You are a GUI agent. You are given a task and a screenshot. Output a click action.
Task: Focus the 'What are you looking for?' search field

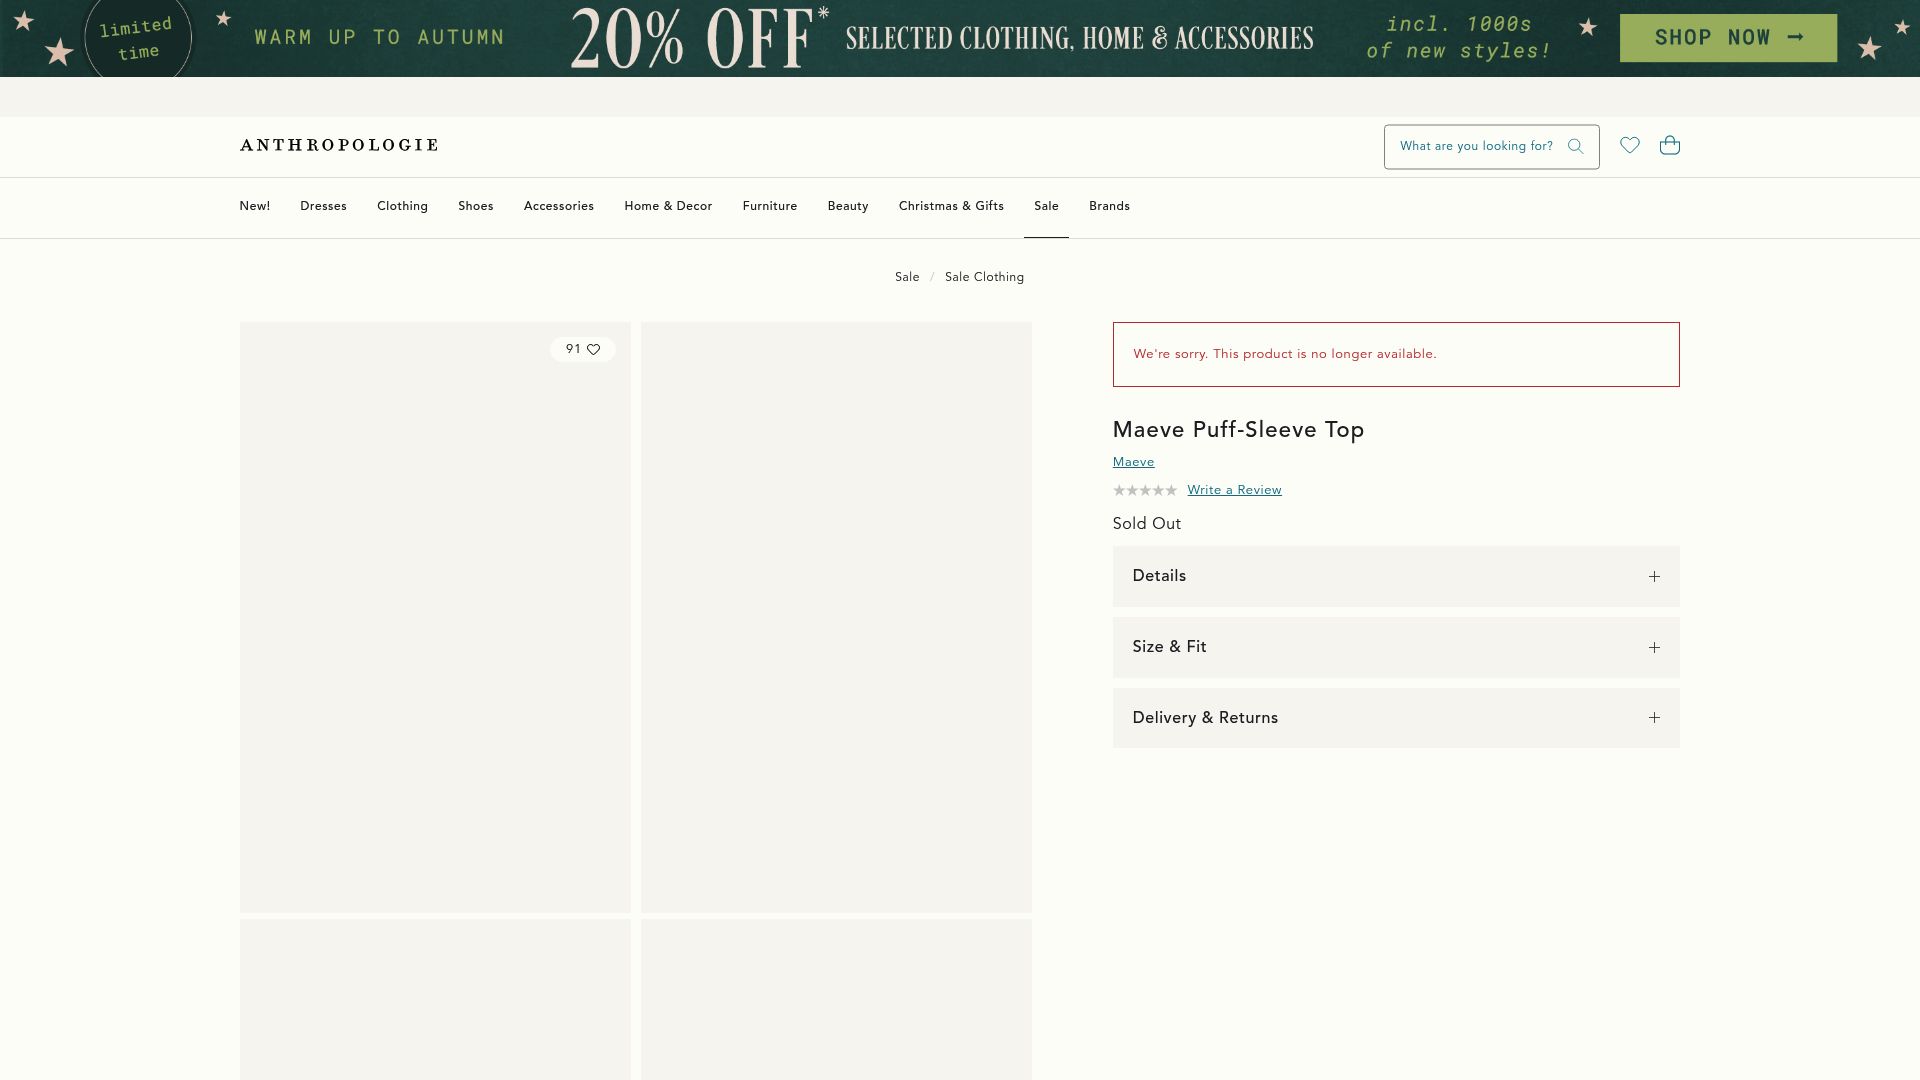pos(1475,146)
